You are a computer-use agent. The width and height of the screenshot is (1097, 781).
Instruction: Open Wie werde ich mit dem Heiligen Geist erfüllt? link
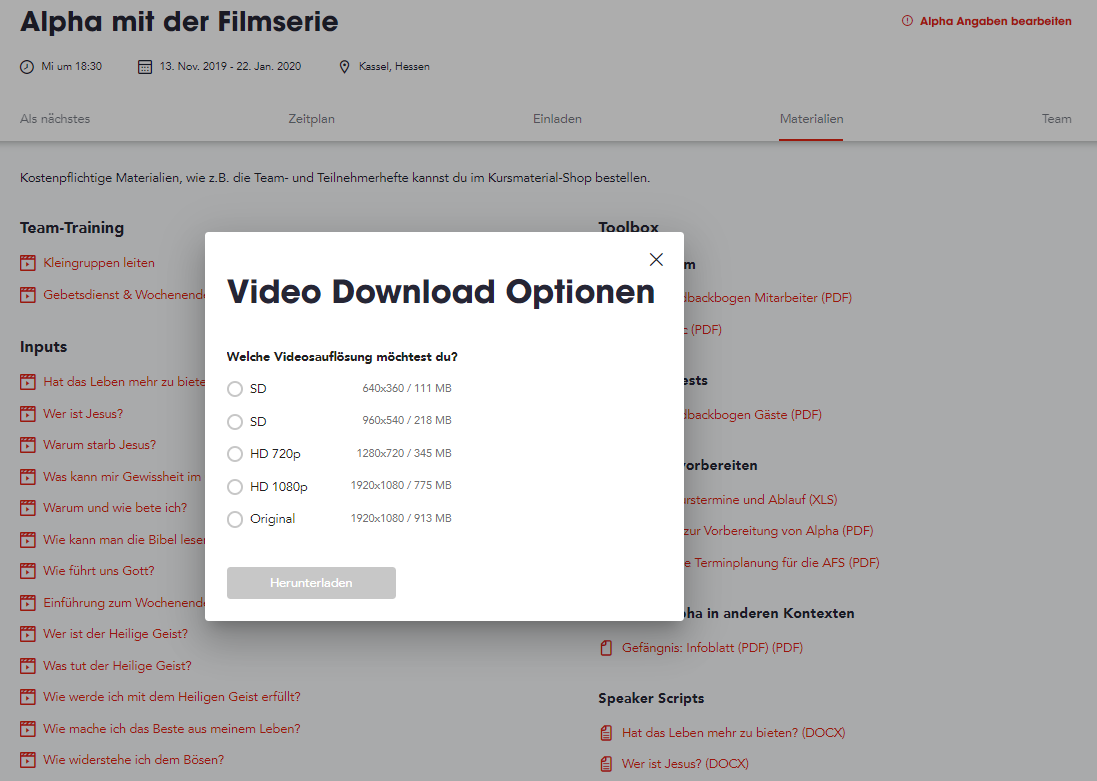coord(171,697)
